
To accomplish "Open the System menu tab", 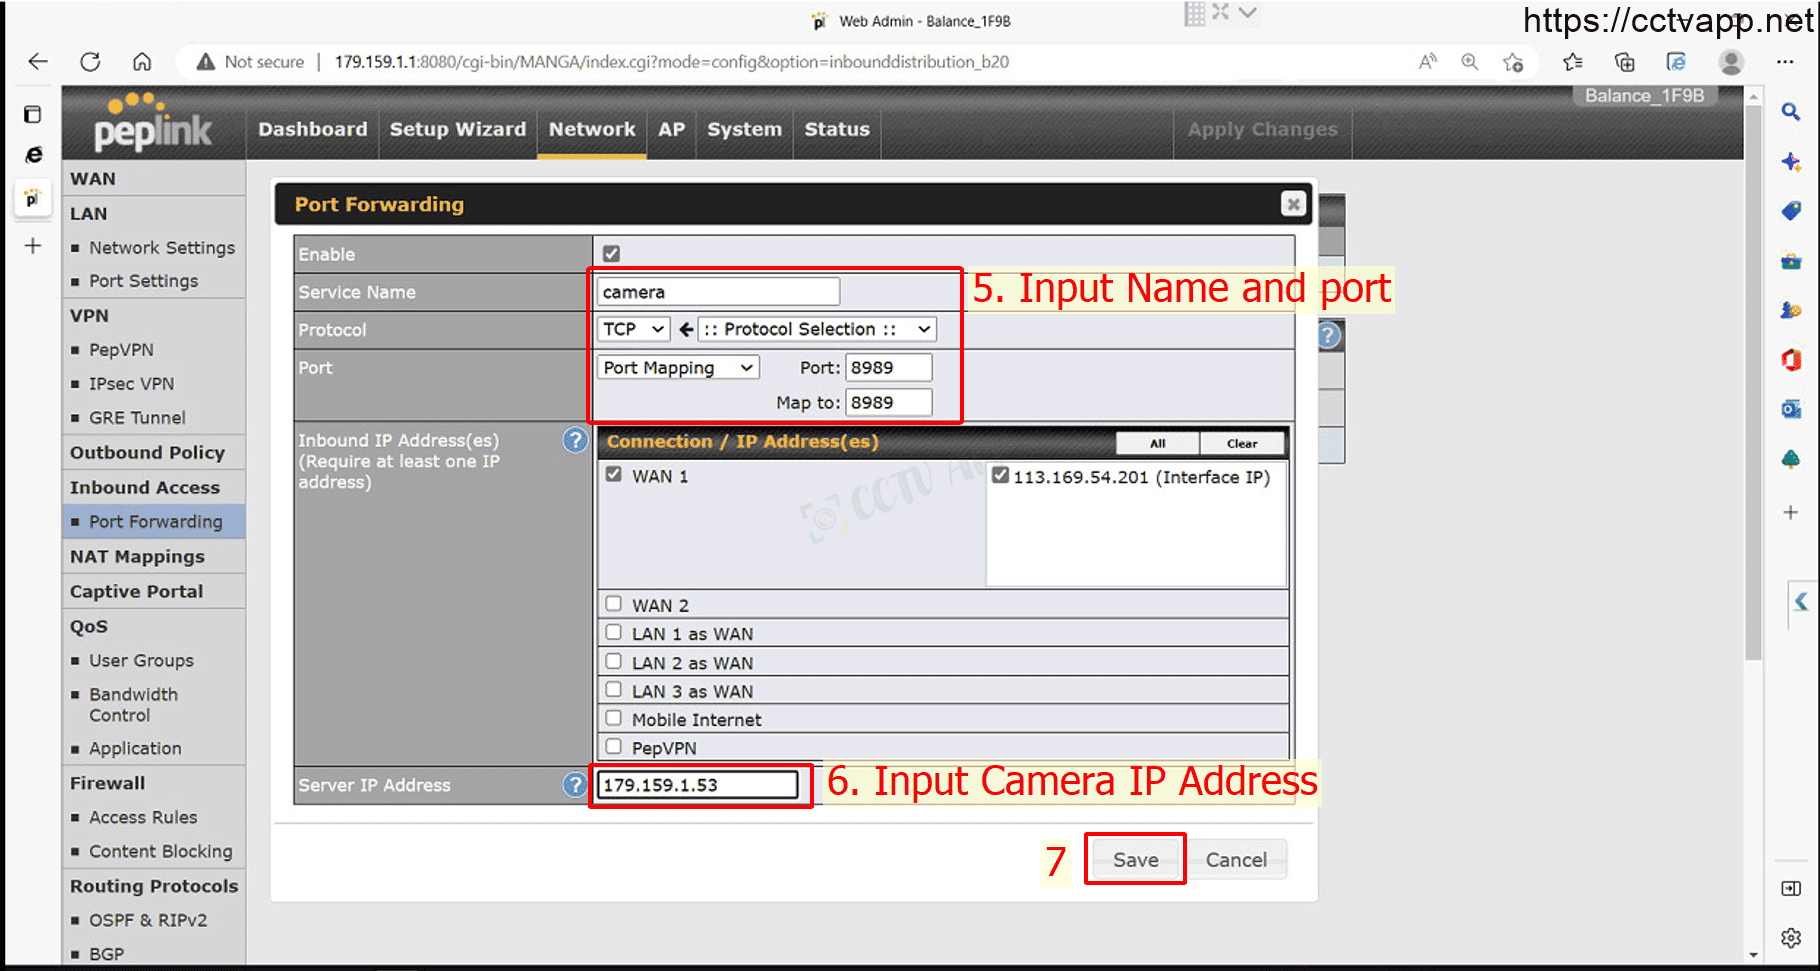I will pyautogui.click(x=744, y=129).
